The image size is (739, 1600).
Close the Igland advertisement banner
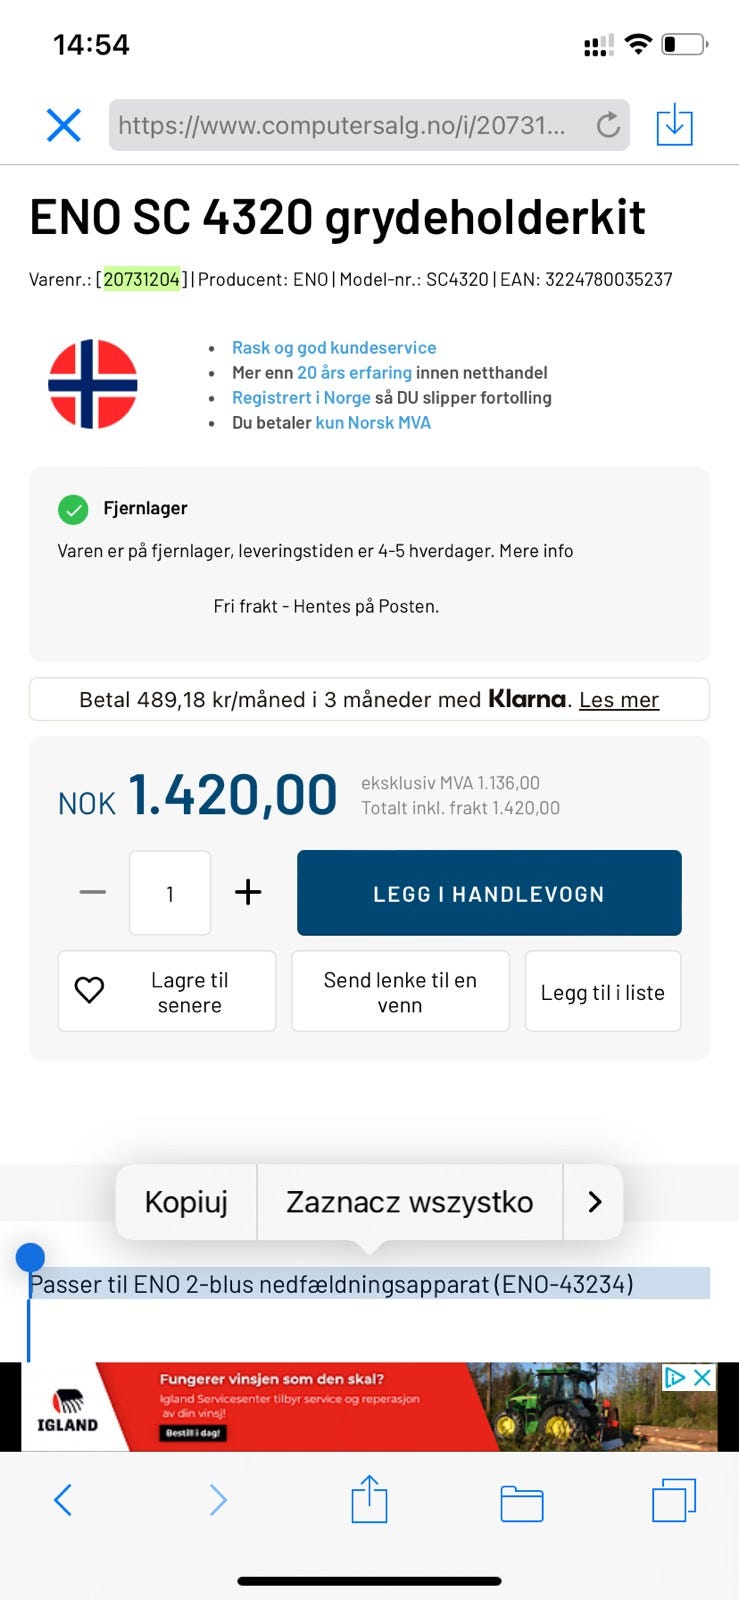pyautogui.click(x=703, y=1377)
